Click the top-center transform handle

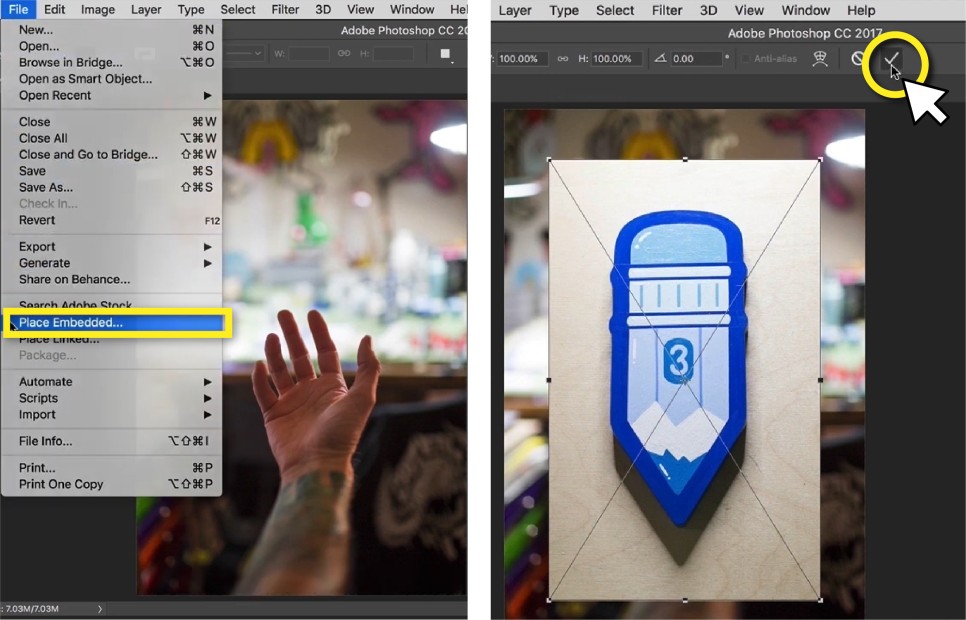pyautogui.click(x=685, y=160)
